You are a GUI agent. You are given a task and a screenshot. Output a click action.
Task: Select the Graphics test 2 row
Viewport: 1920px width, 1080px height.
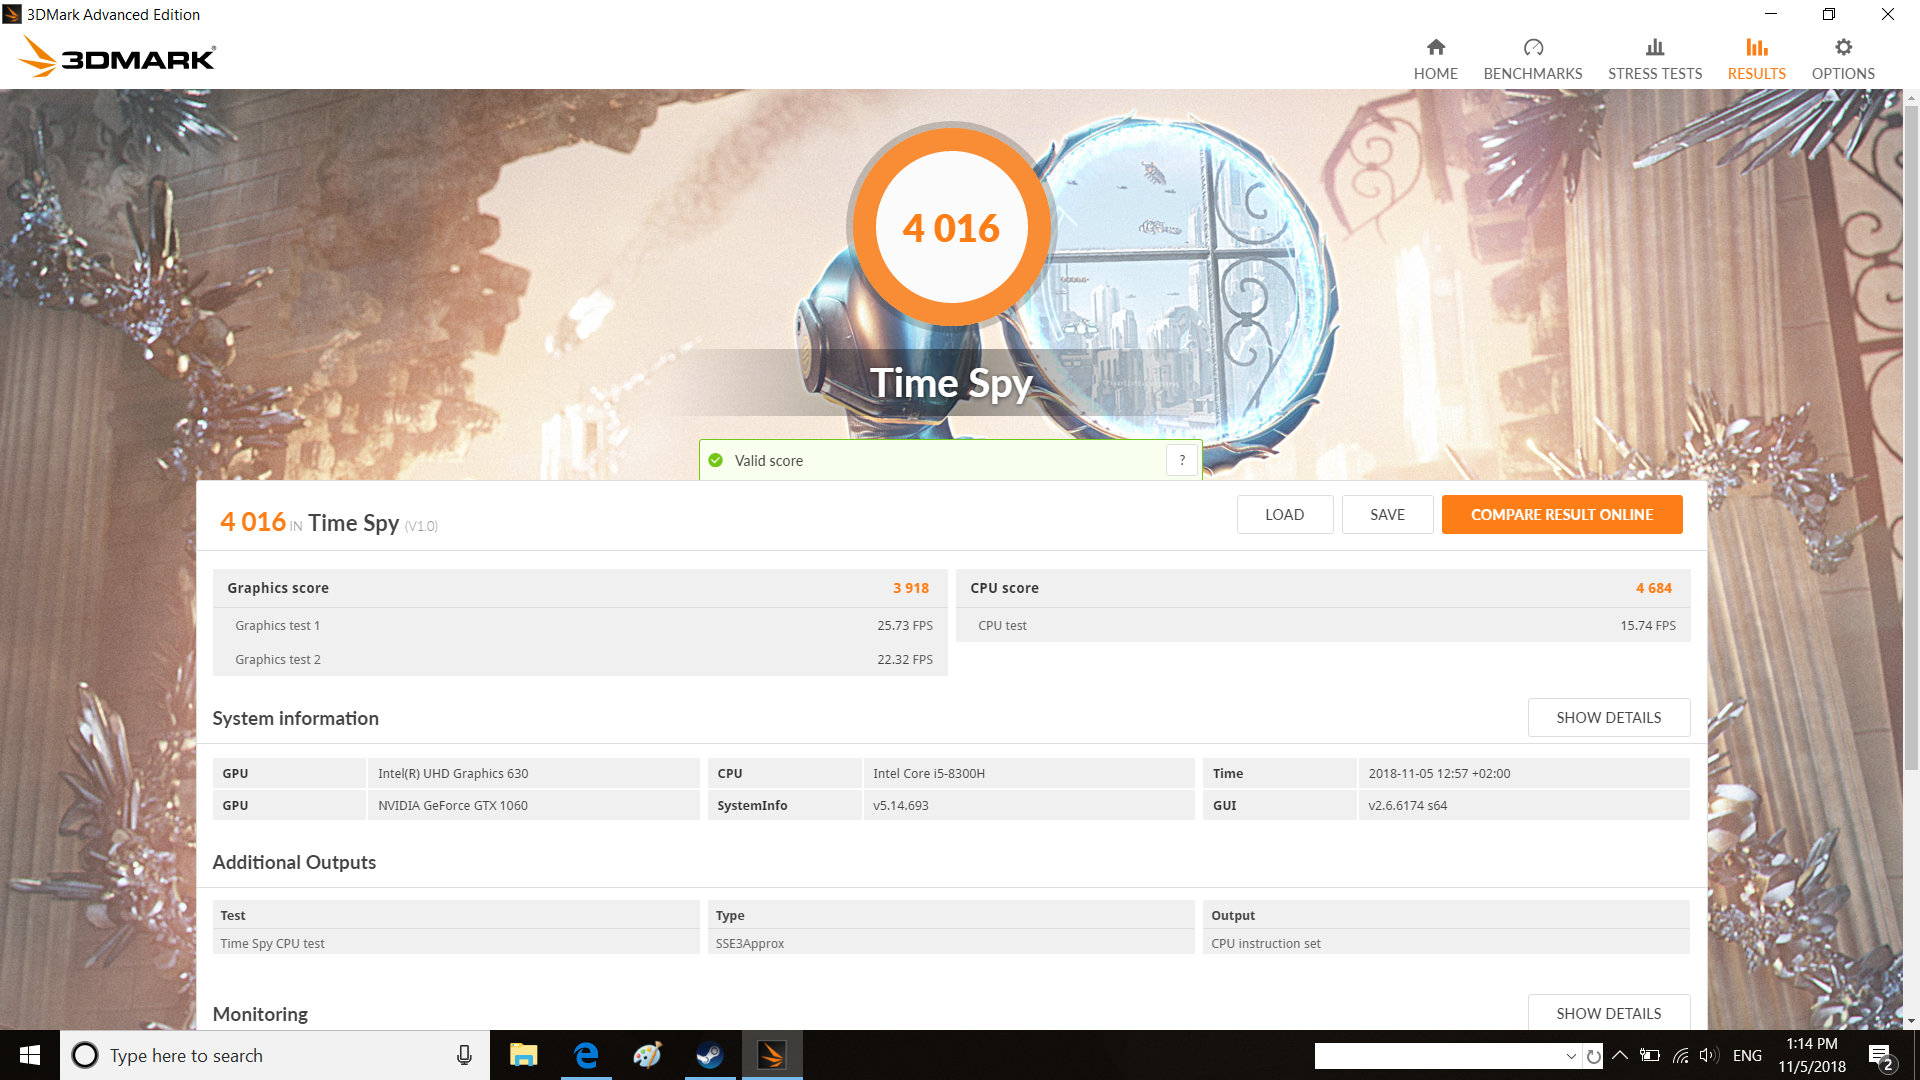point(580,659)
